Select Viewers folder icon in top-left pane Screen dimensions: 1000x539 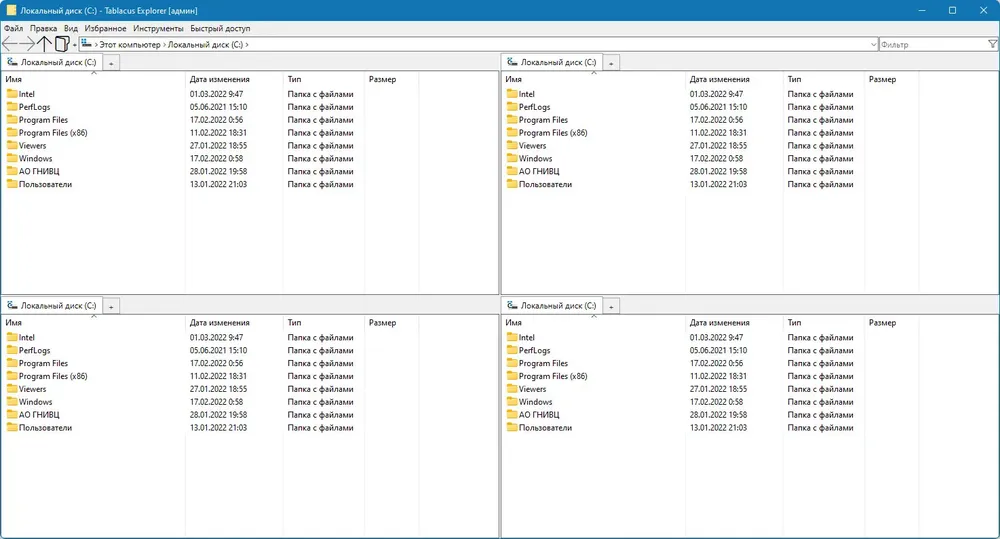click(x=12, y=145)
